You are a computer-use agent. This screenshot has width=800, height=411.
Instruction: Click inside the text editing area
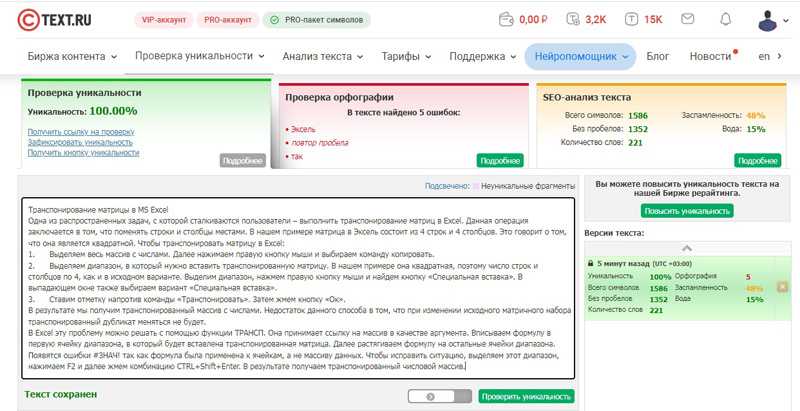pos(298,288)
